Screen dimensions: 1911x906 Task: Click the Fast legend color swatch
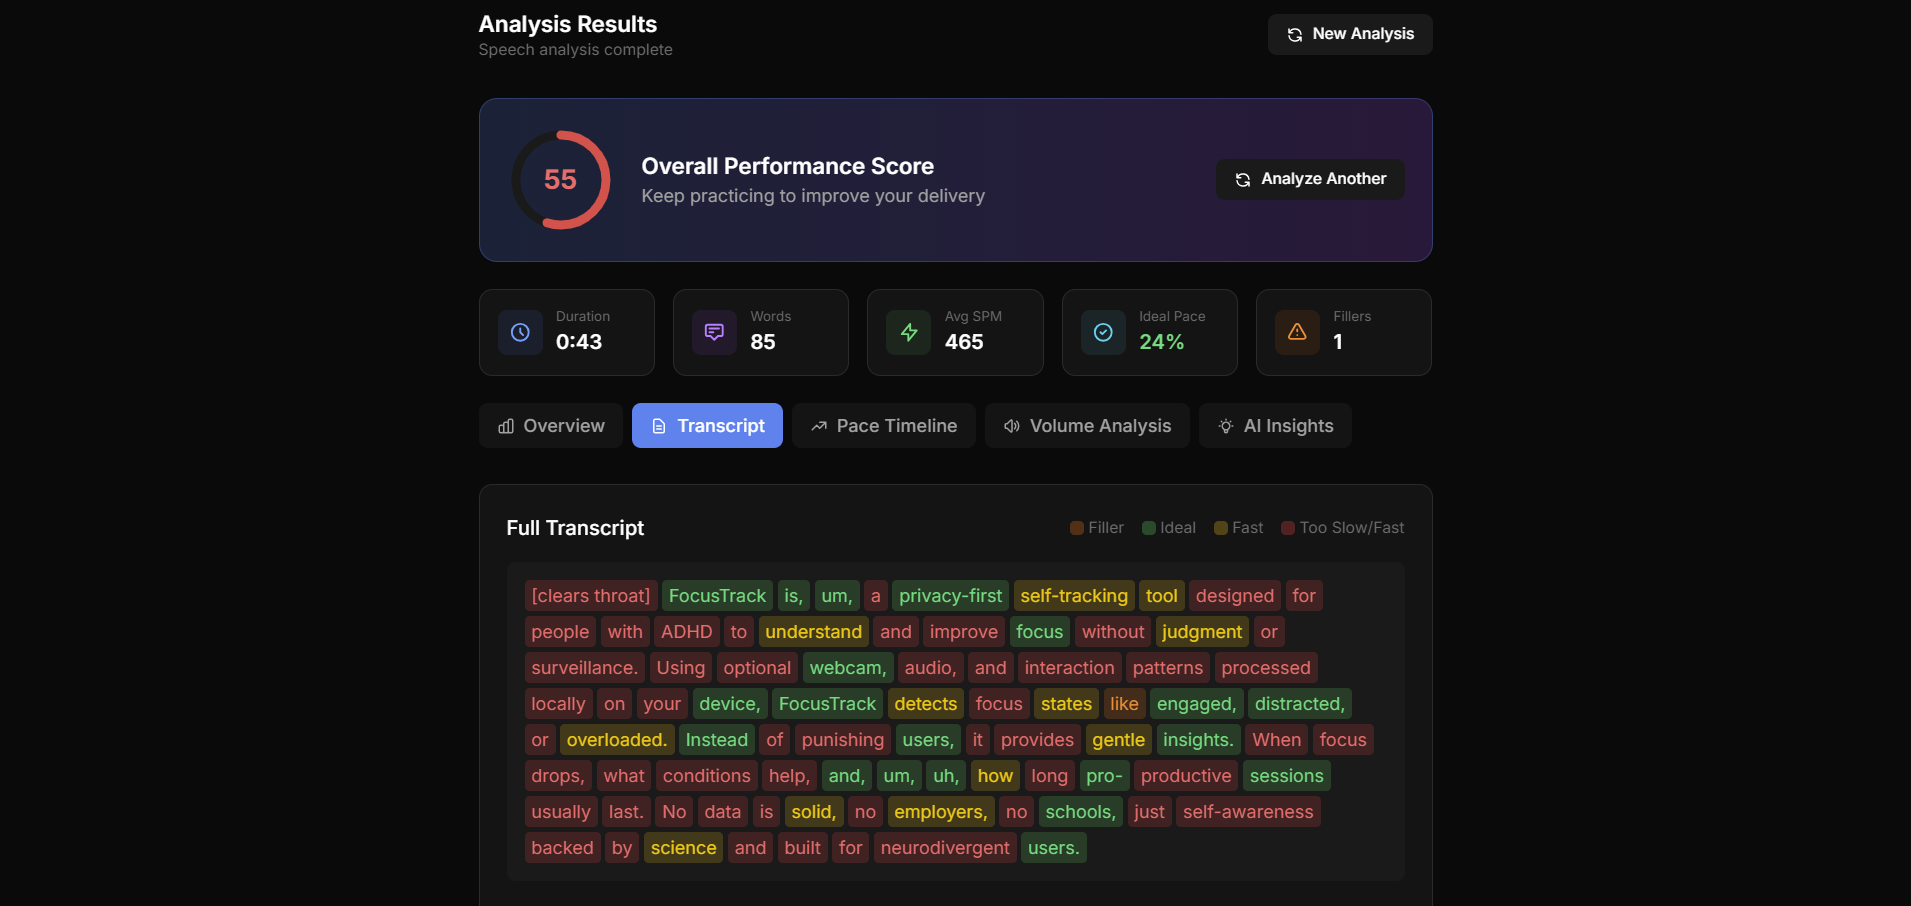(1221, 528)
